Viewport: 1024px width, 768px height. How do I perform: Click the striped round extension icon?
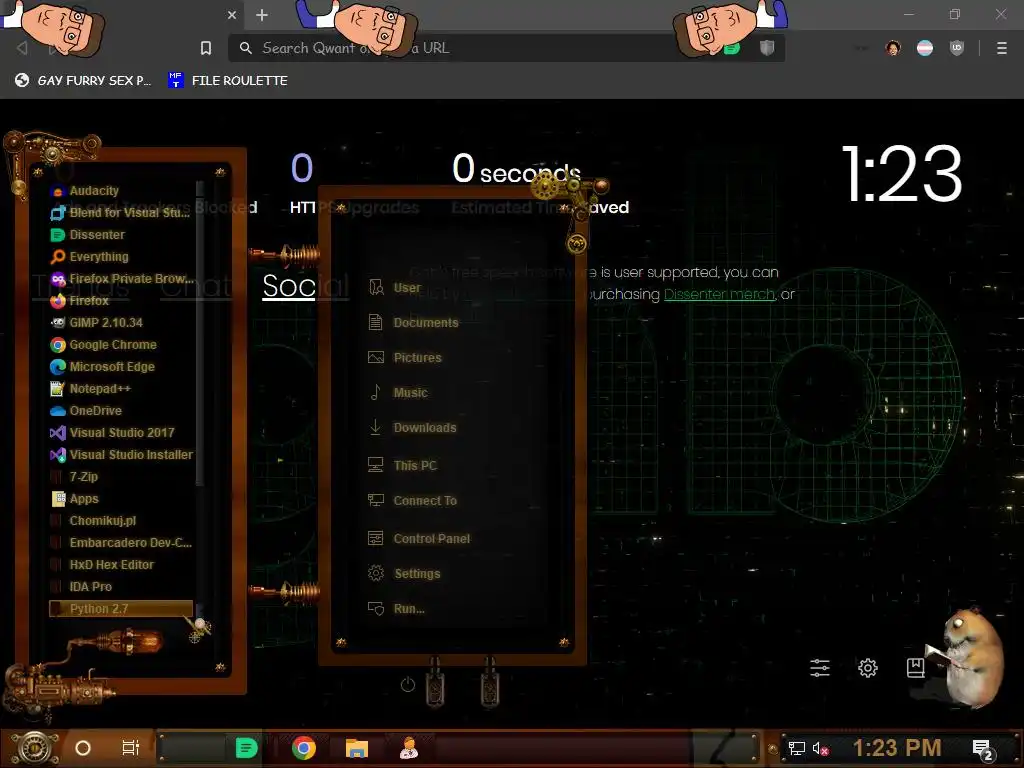pos(925,48)
